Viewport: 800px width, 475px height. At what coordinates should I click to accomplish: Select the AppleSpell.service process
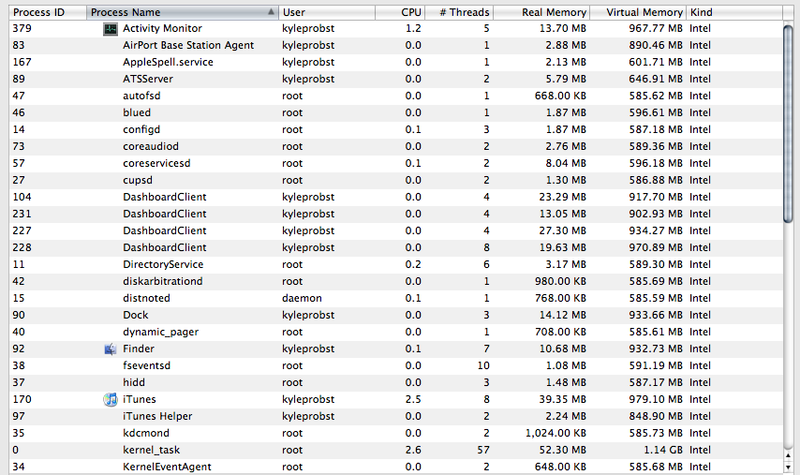[x=395, y=62]
